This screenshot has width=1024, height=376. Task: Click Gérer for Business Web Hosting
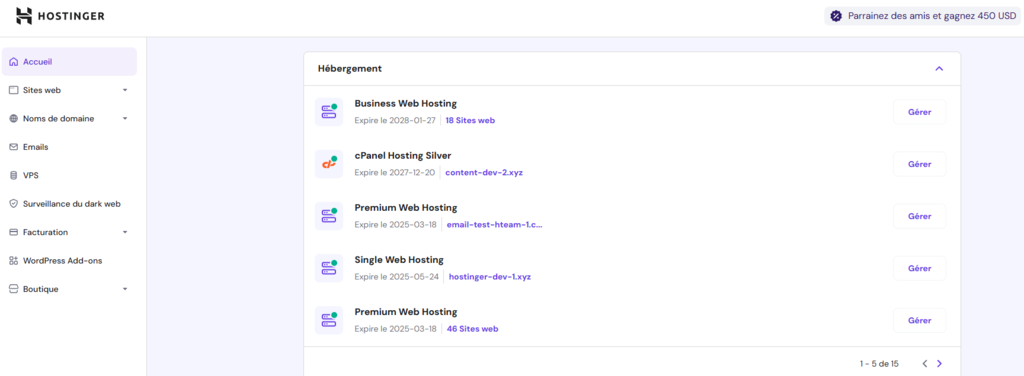click(x=920, y=112)
